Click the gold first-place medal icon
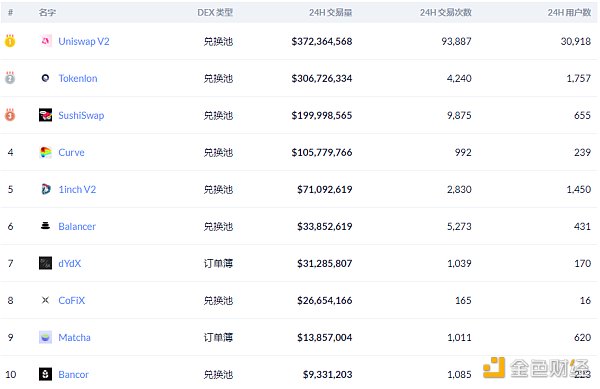This screenshot has width=600, height=389. point(10,41)
